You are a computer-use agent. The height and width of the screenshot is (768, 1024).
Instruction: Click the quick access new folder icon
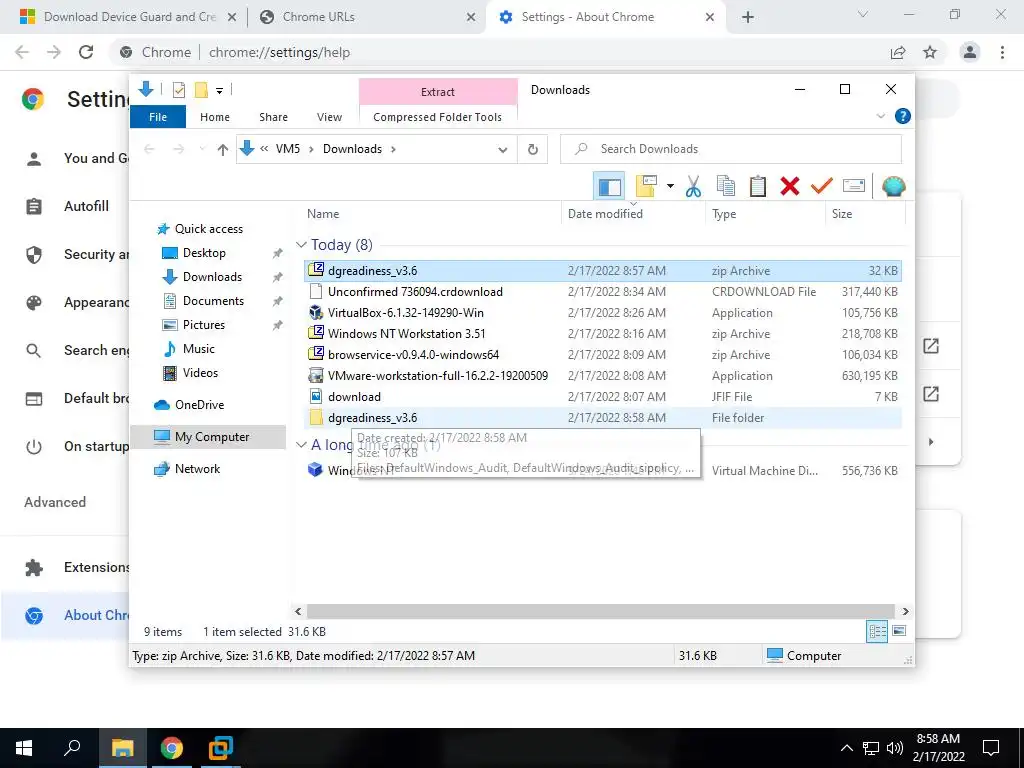click(x=201, y=90)
